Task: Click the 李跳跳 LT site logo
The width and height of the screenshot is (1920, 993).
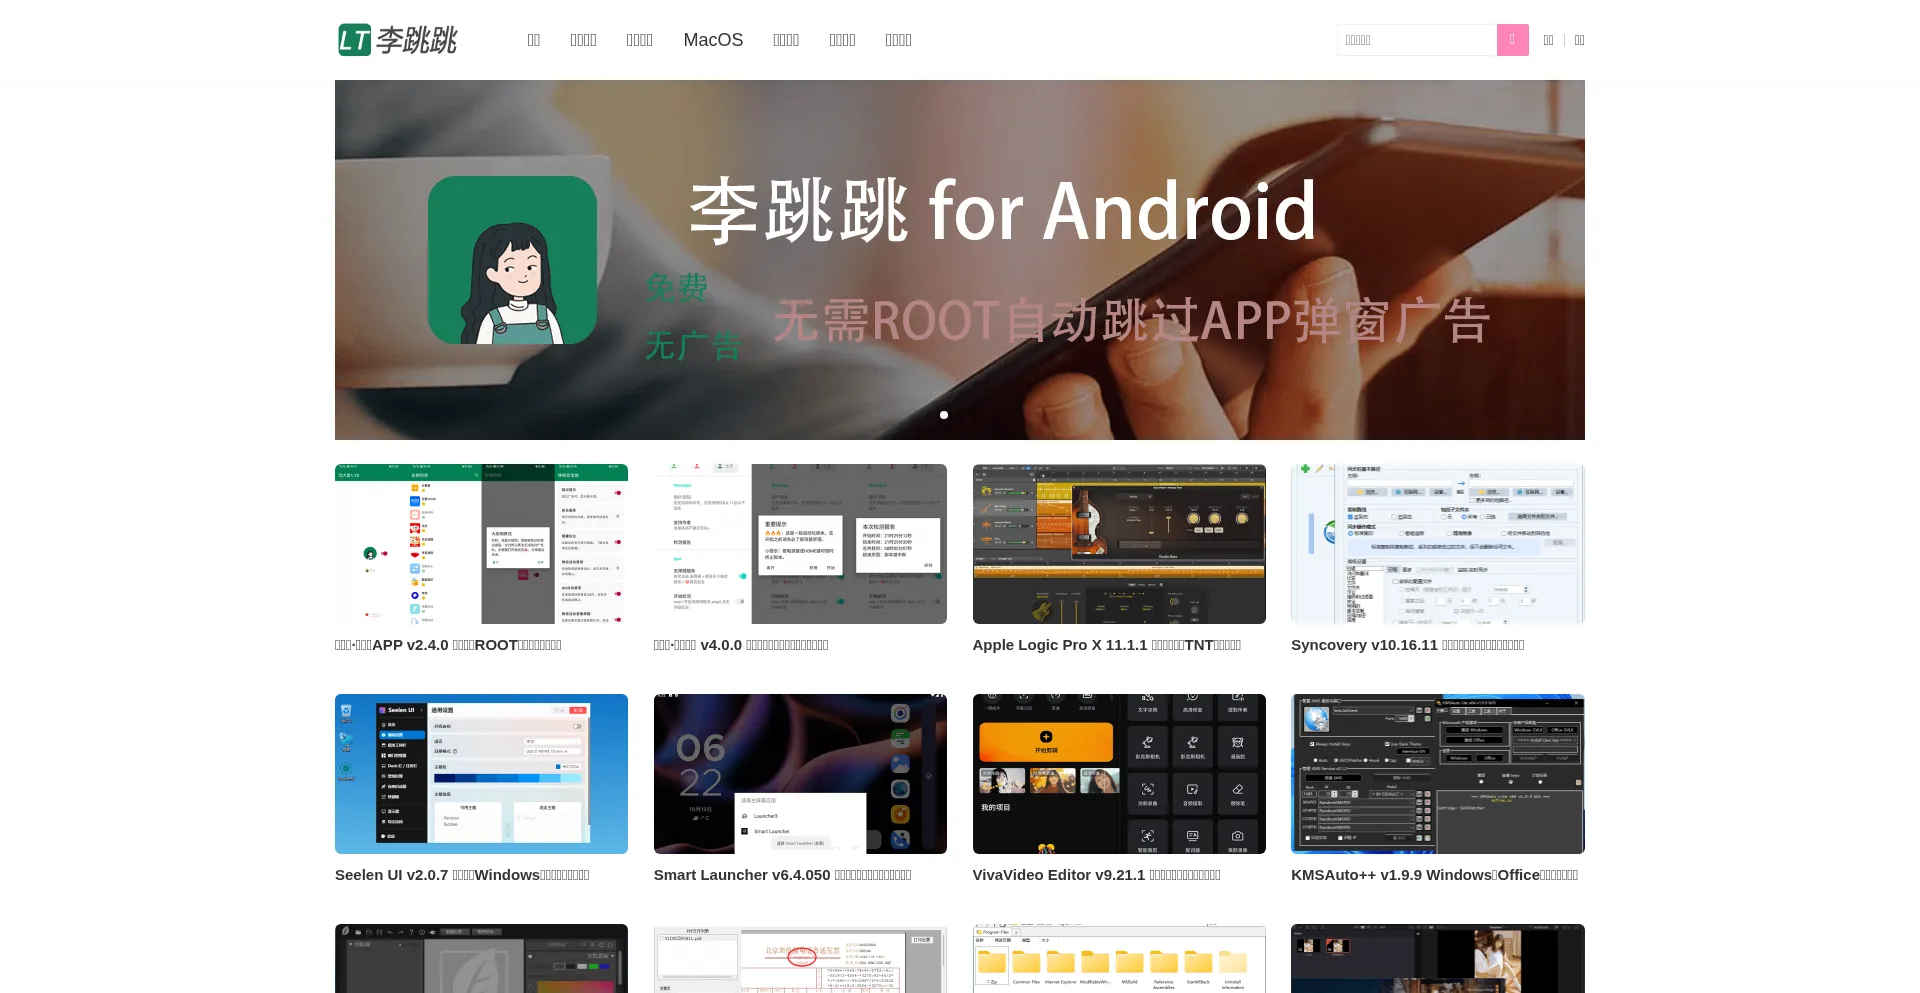Action: [397, 40]
